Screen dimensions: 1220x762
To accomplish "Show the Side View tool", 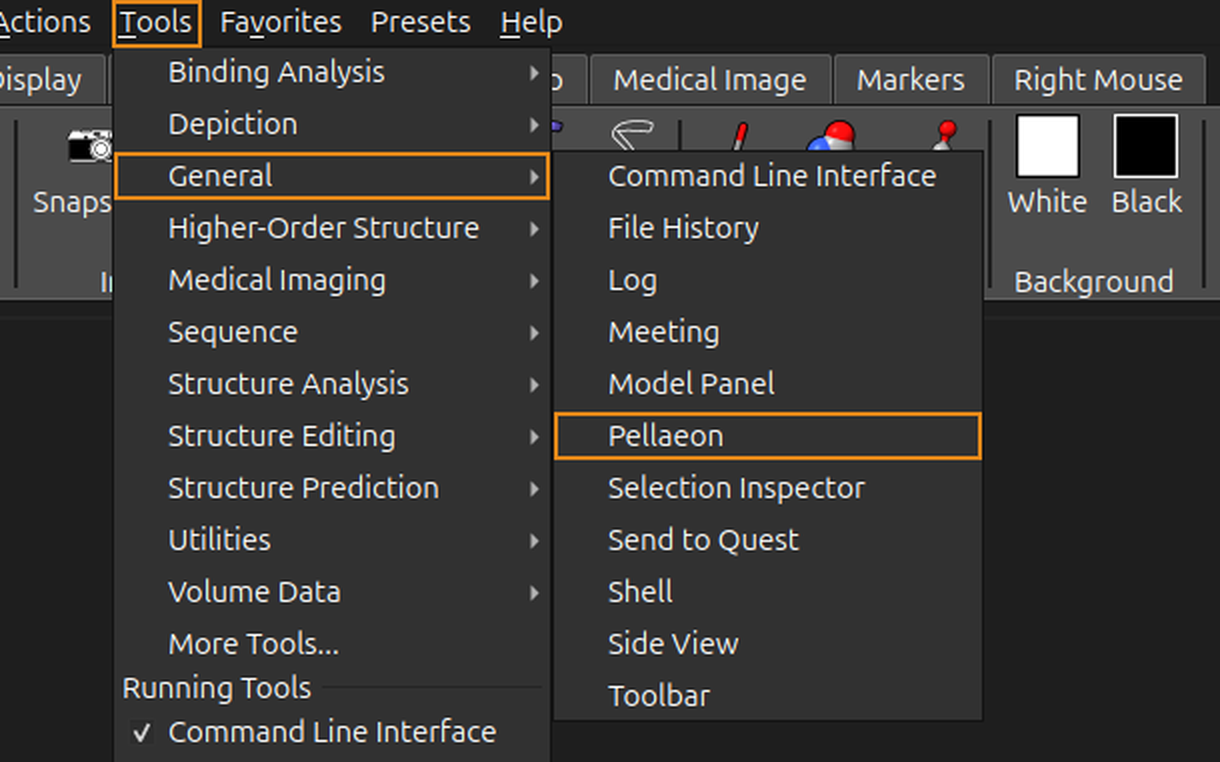I will click(x=768, y=644).
